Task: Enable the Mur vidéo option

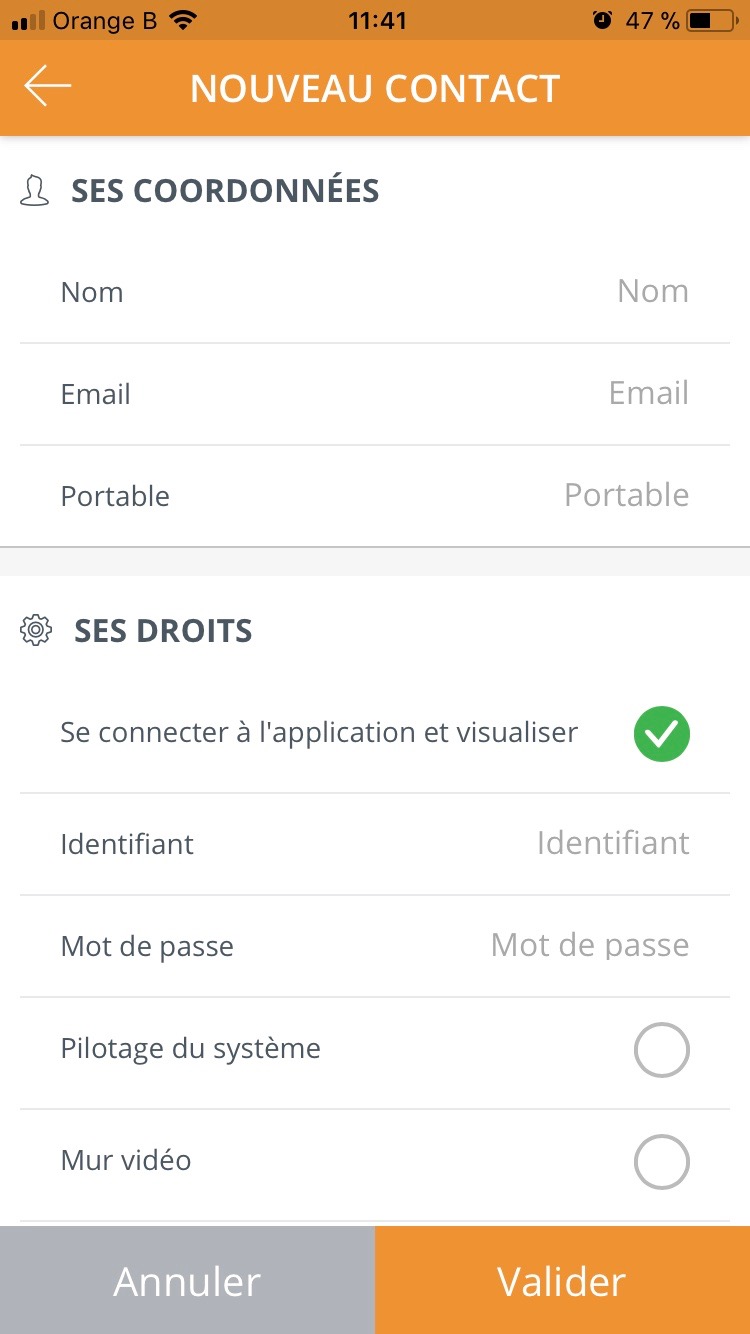Action: (x=661, y=1162)
